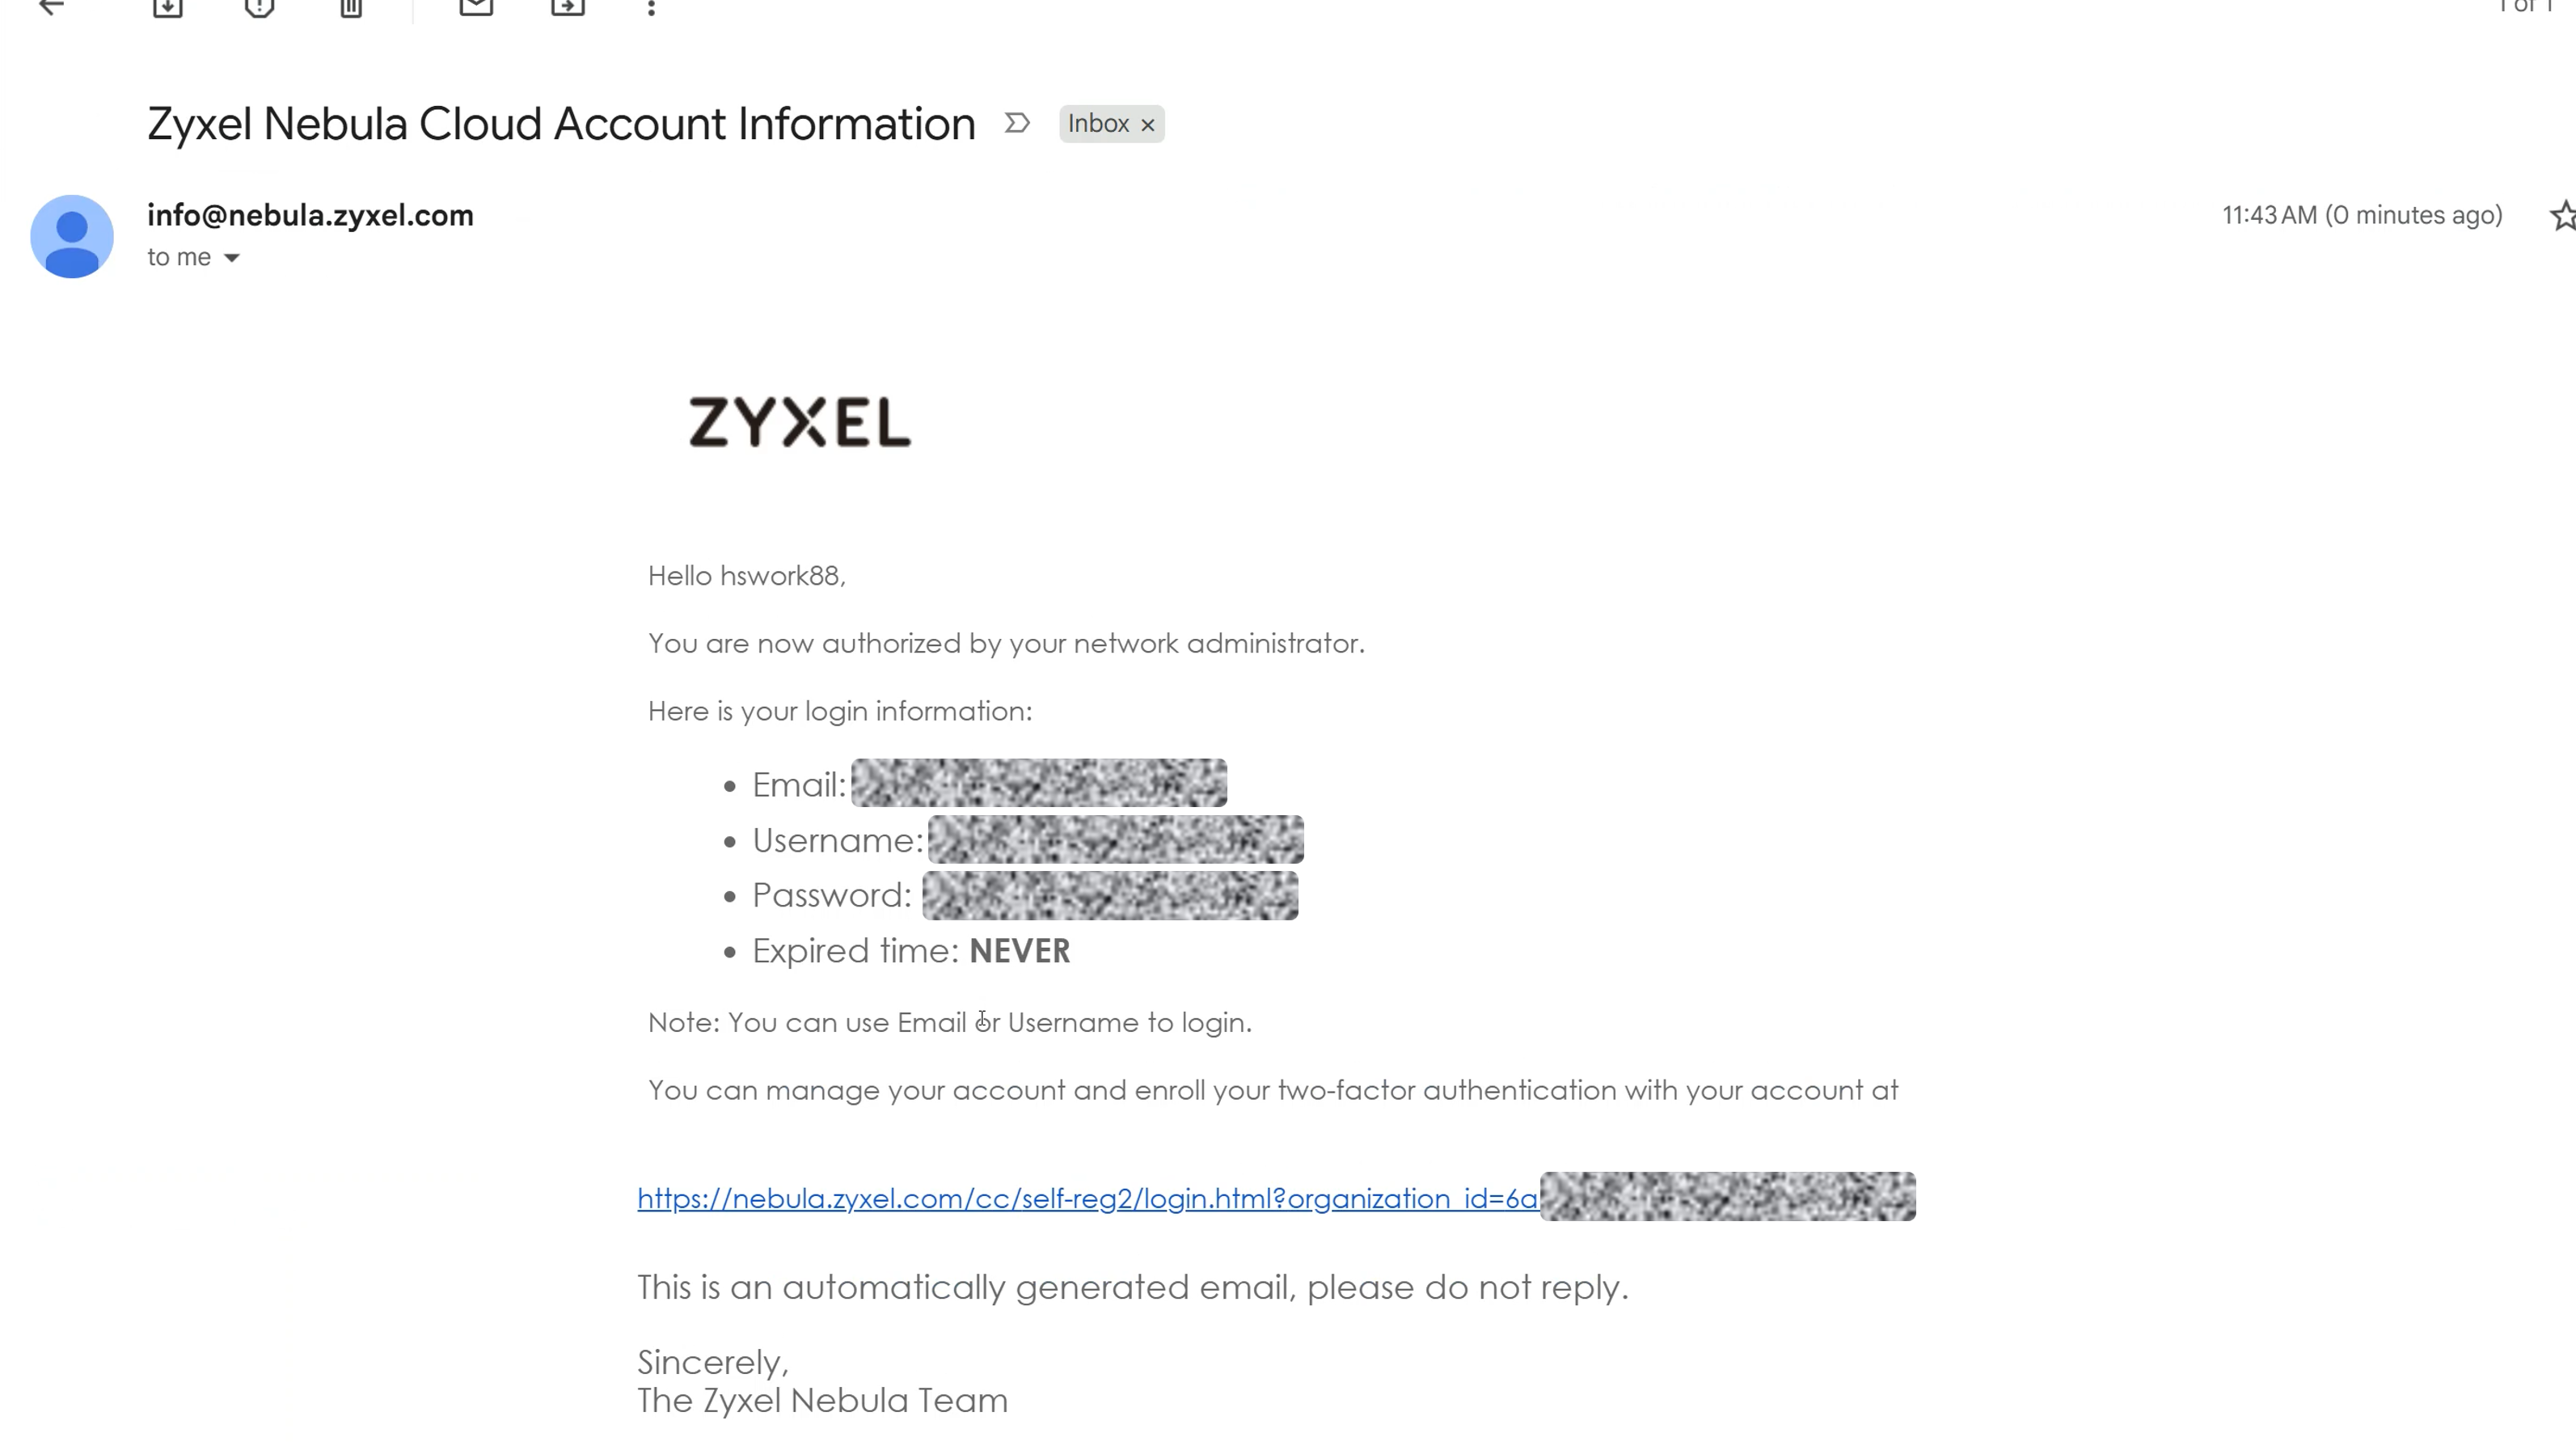Open the three-dot More options menu
The height and width of the screenshot is (1450, 2576).
[651, 8]
